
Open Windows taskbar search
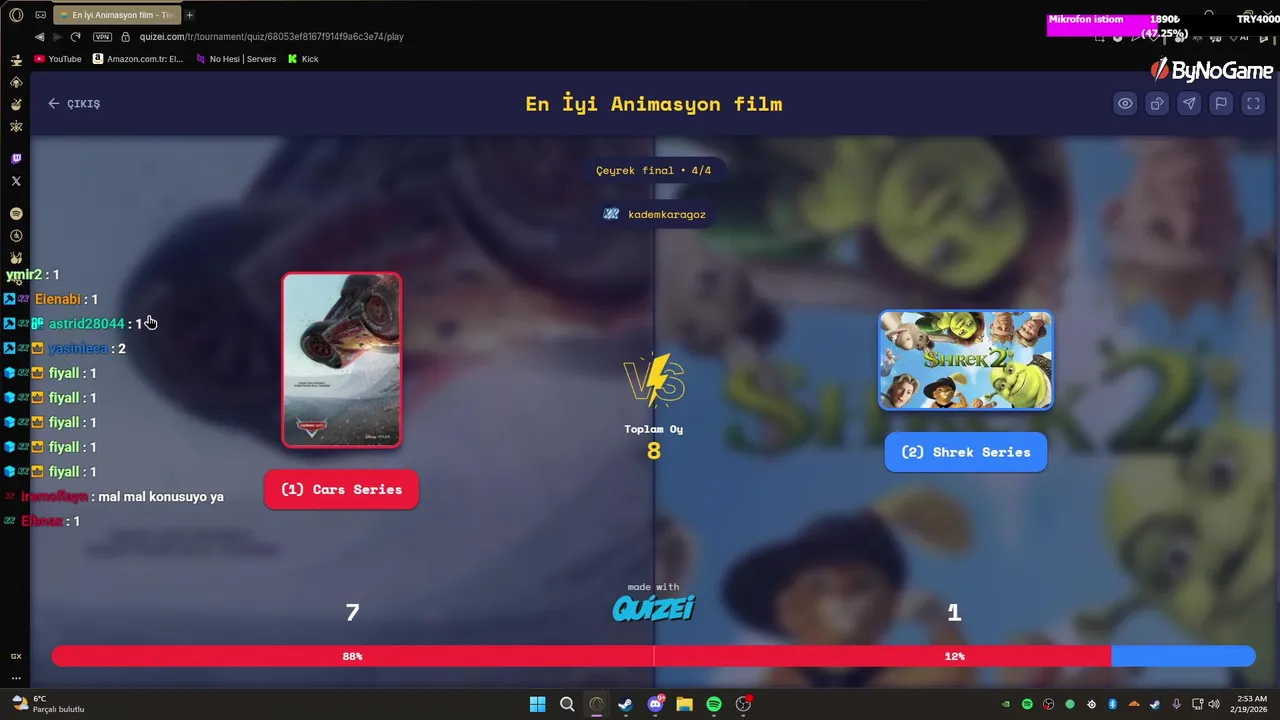click(567, 704)
